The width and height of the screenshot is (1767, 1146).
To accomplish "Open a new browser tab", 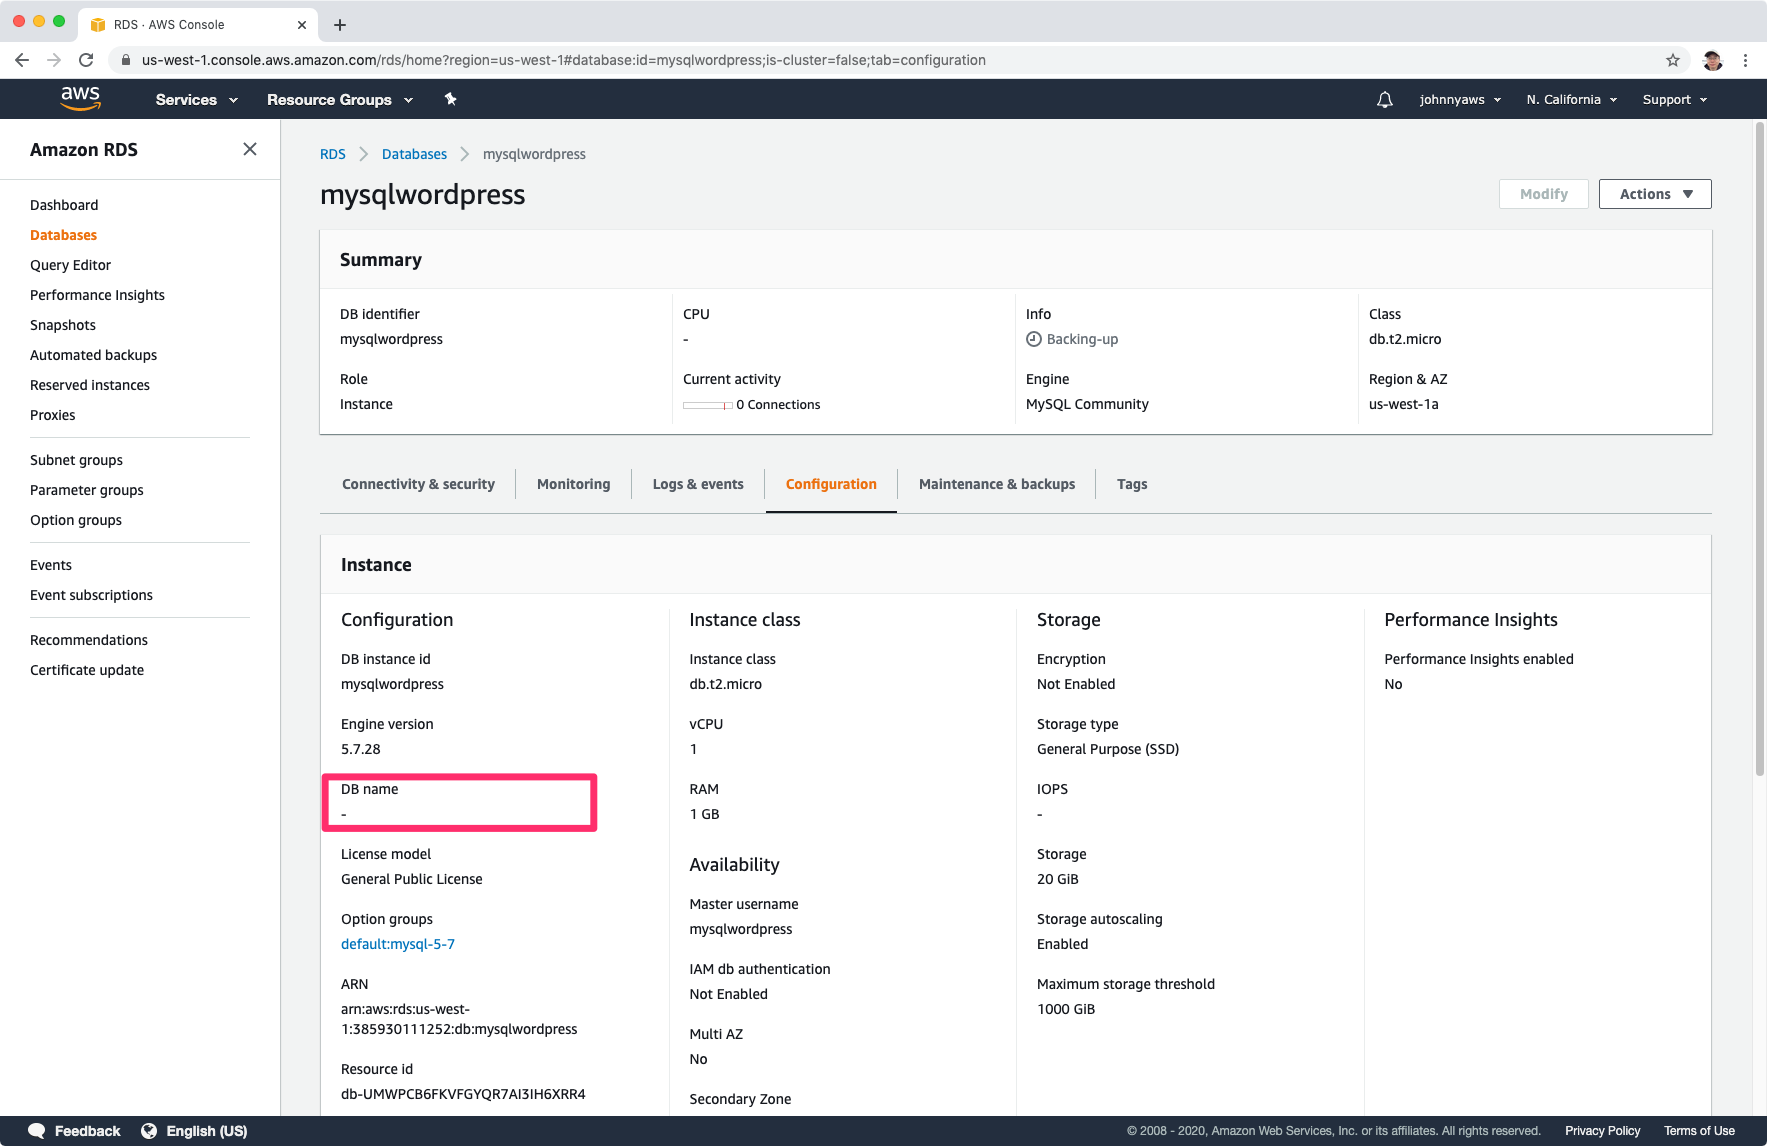I will tap(340, 25).
